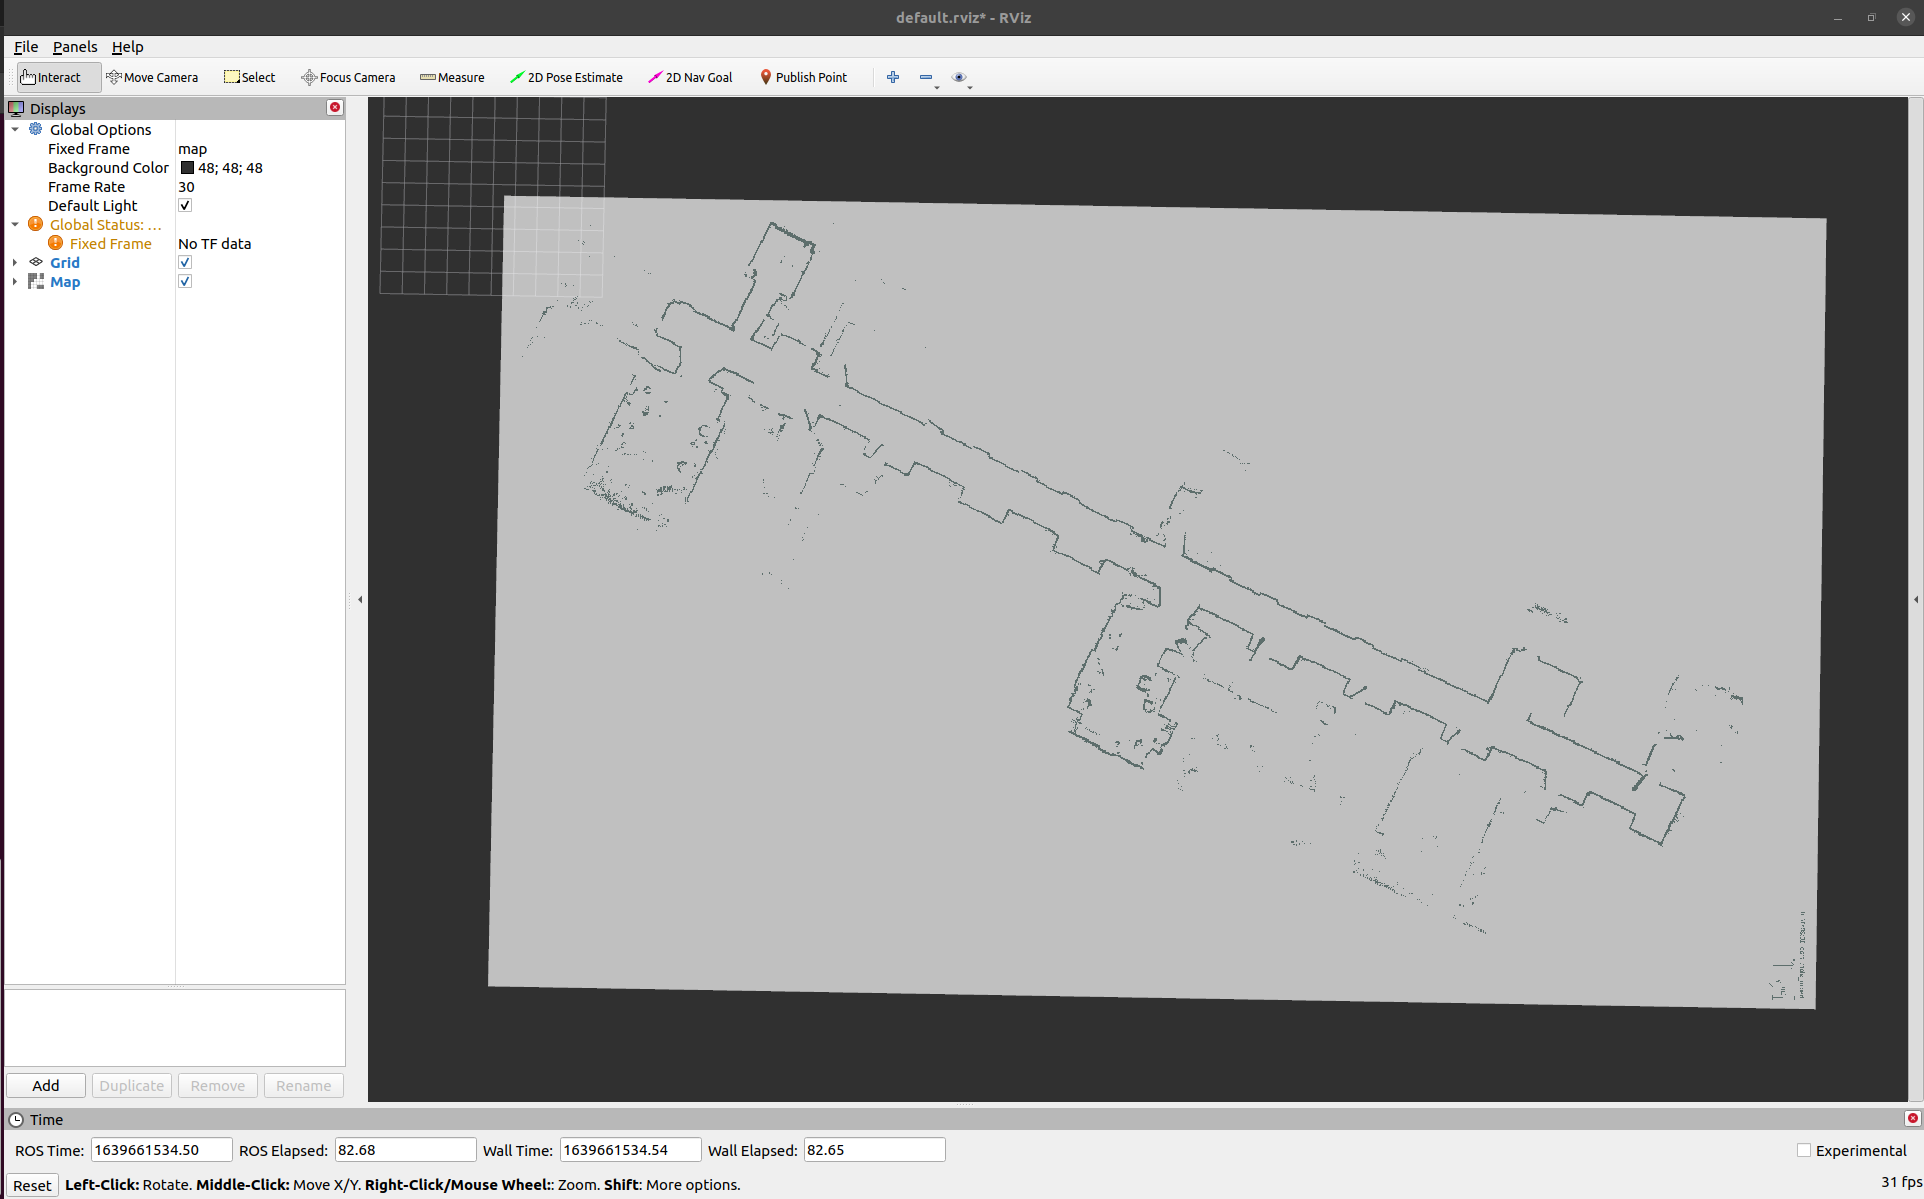Screen dimensions: 1924x1199
Task: Click the ROS Elapsed field
Action: click(405, 1150)
